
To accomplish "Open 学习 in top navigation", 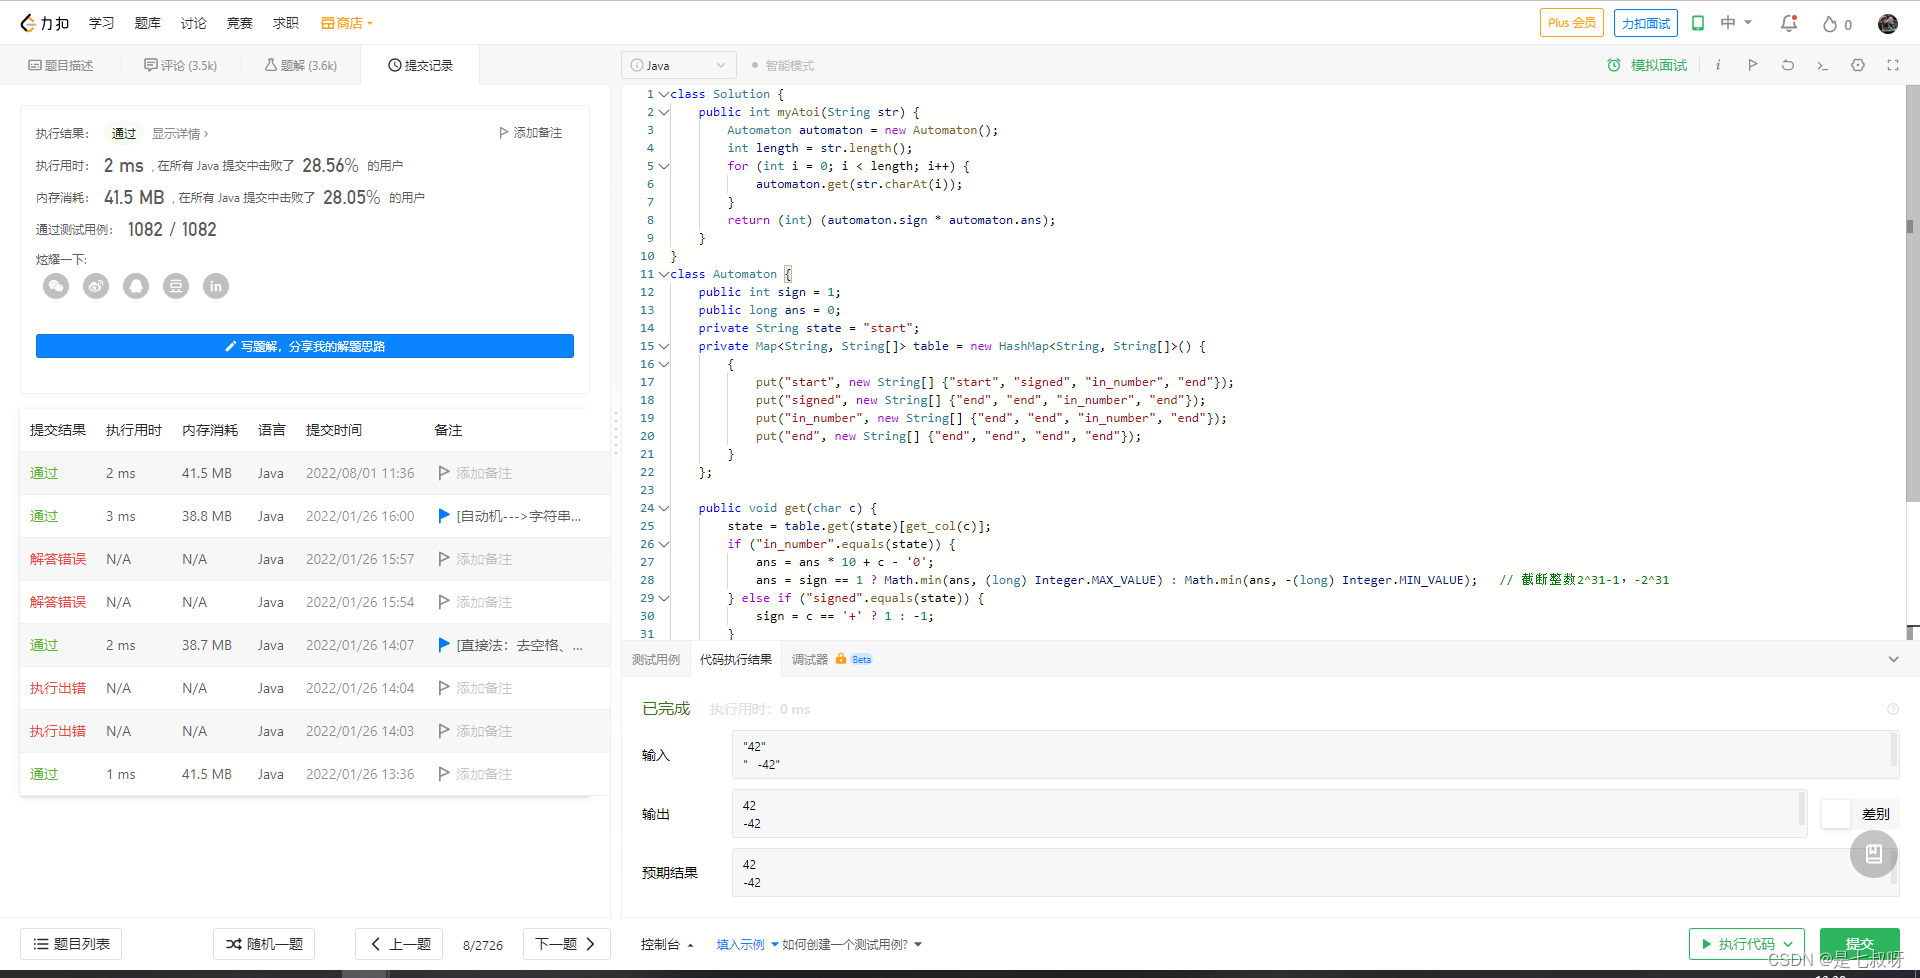I will coord(102,23).
